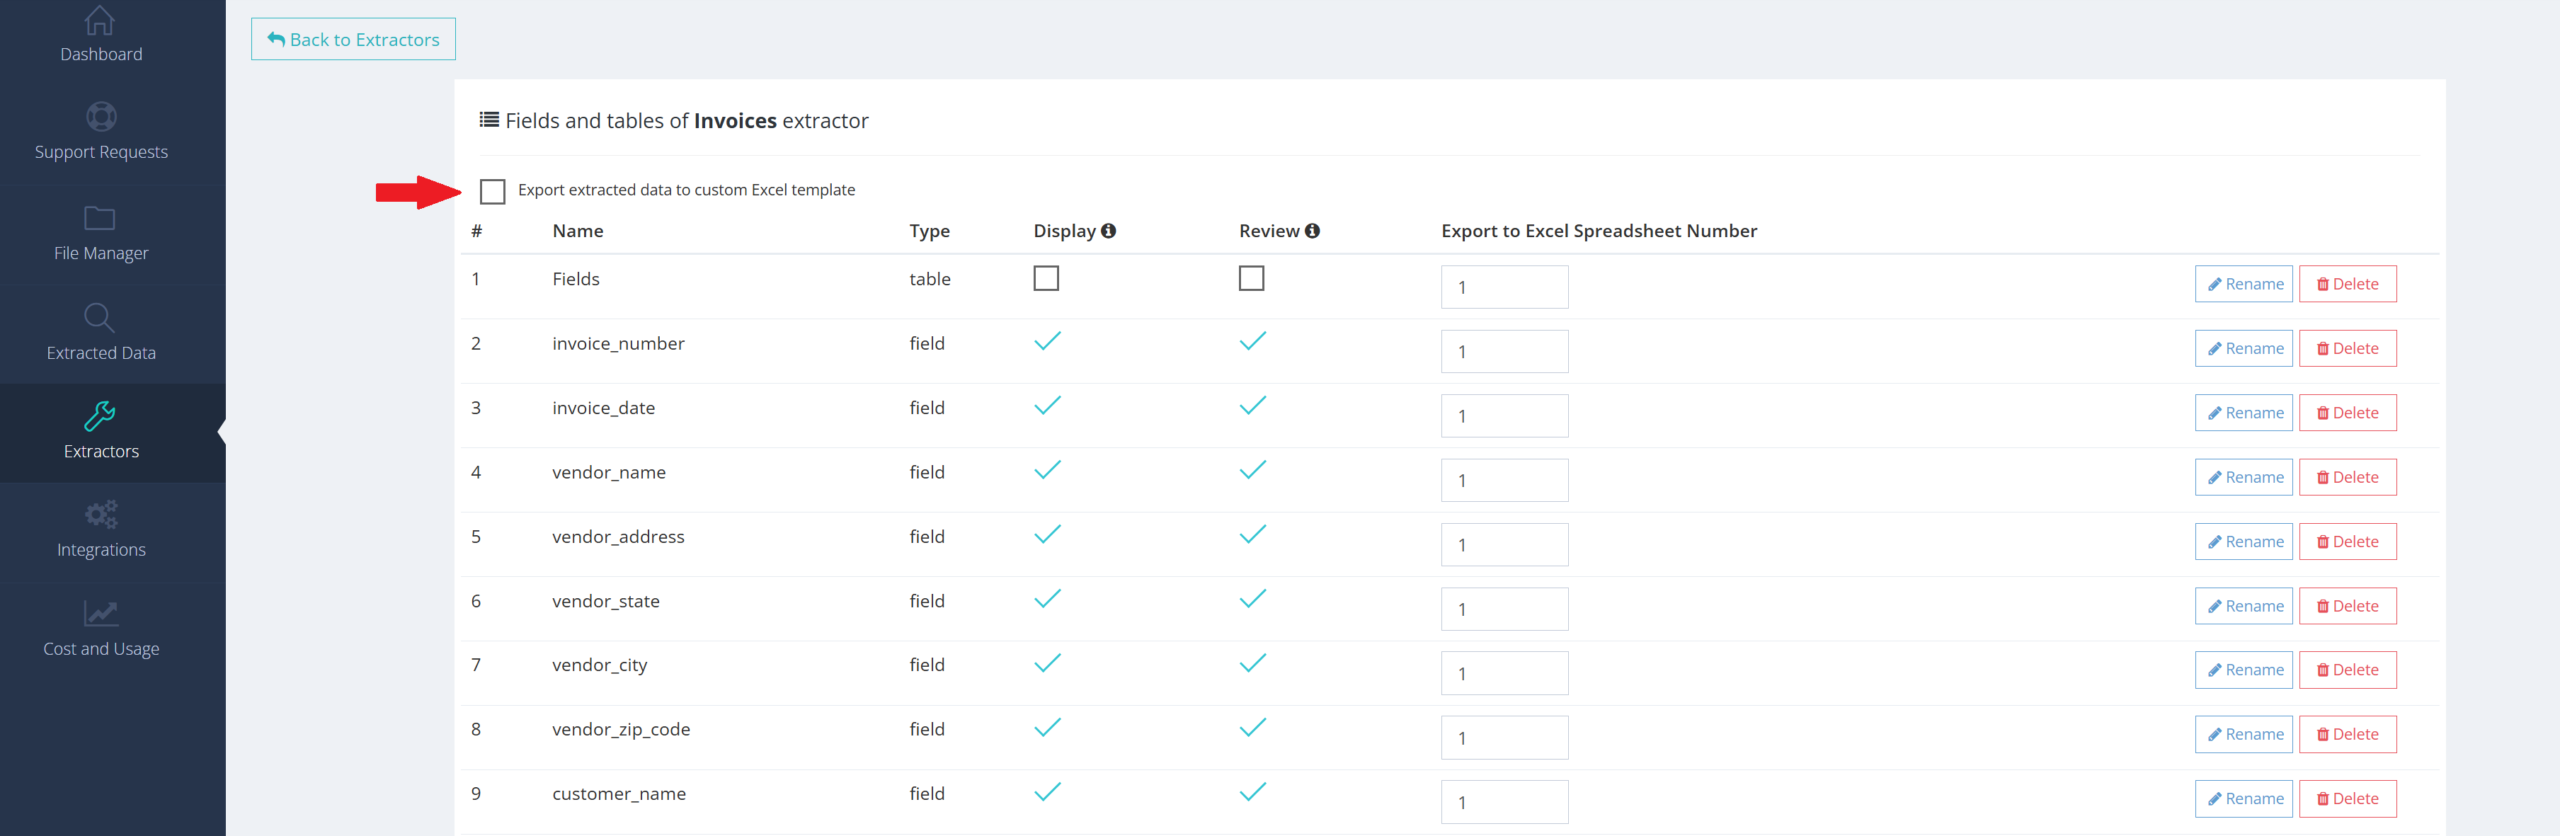Open Dashboard home icon in sidebar

[x=100, y=20]
